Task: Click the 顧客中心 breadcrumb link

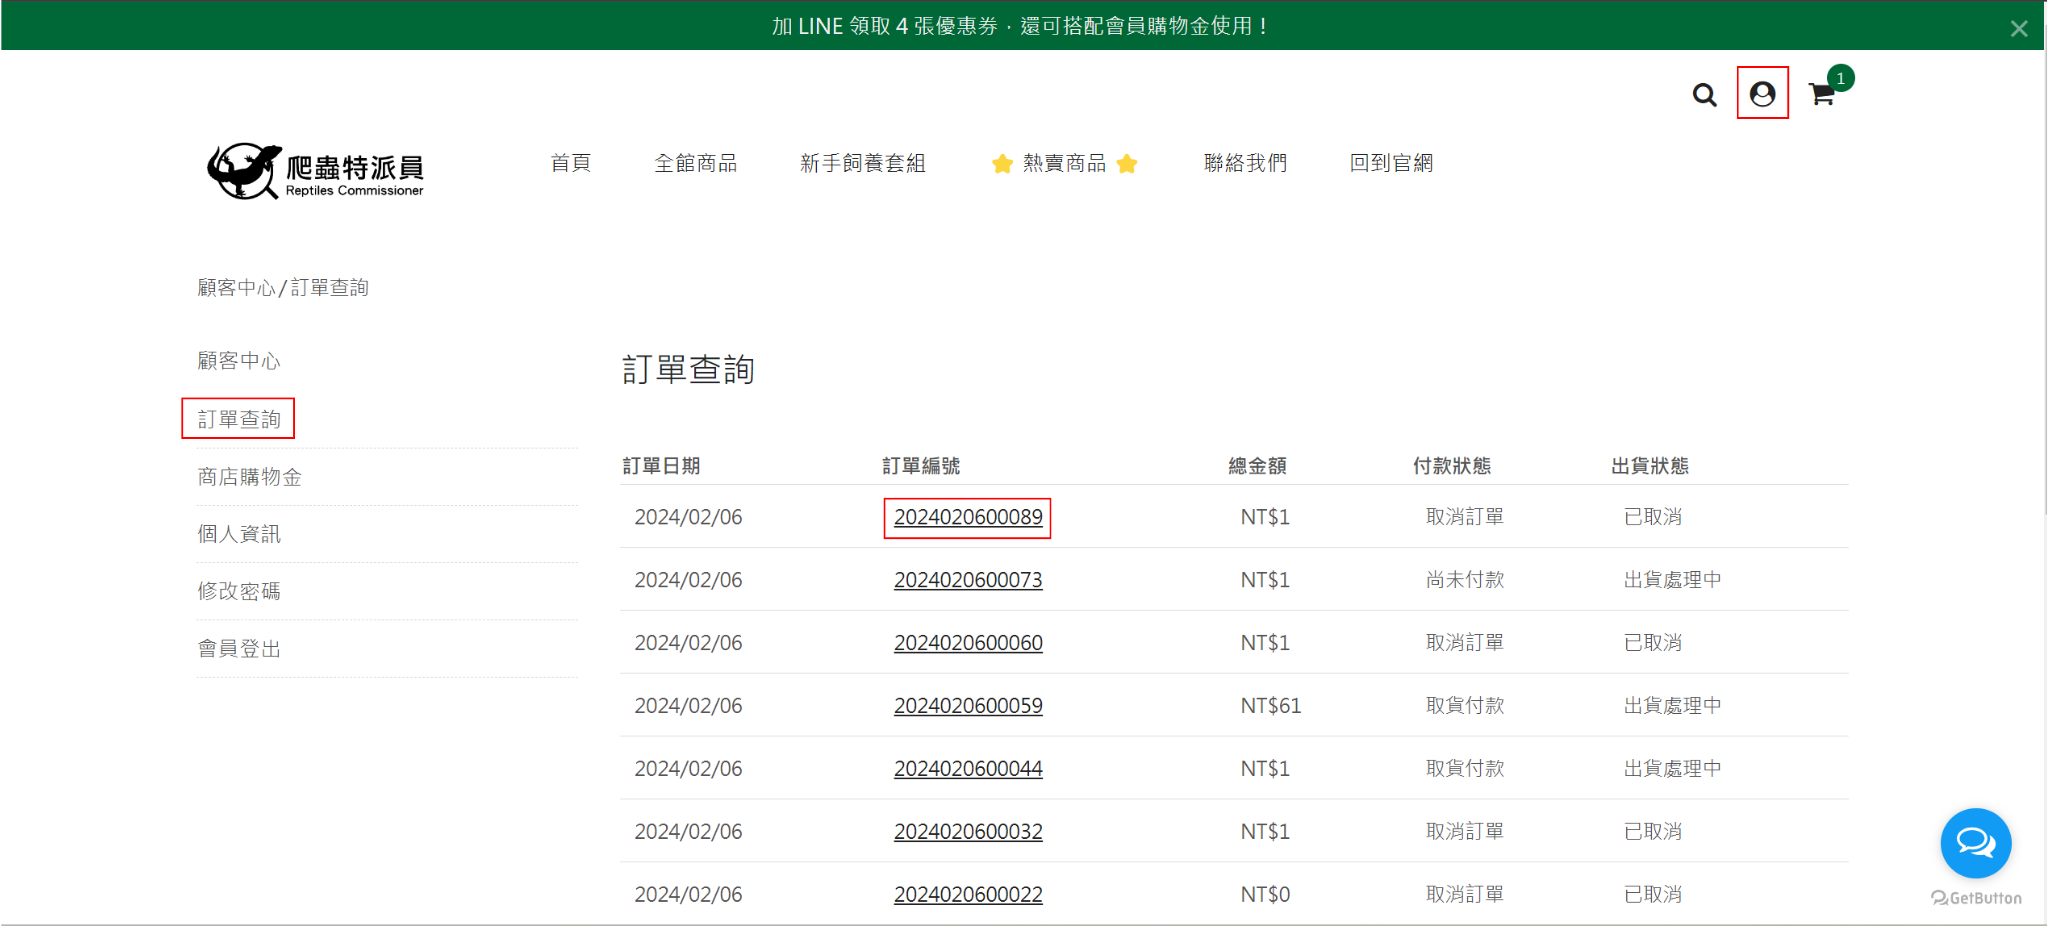Action: pyautogui.click(x=236, y=288)
